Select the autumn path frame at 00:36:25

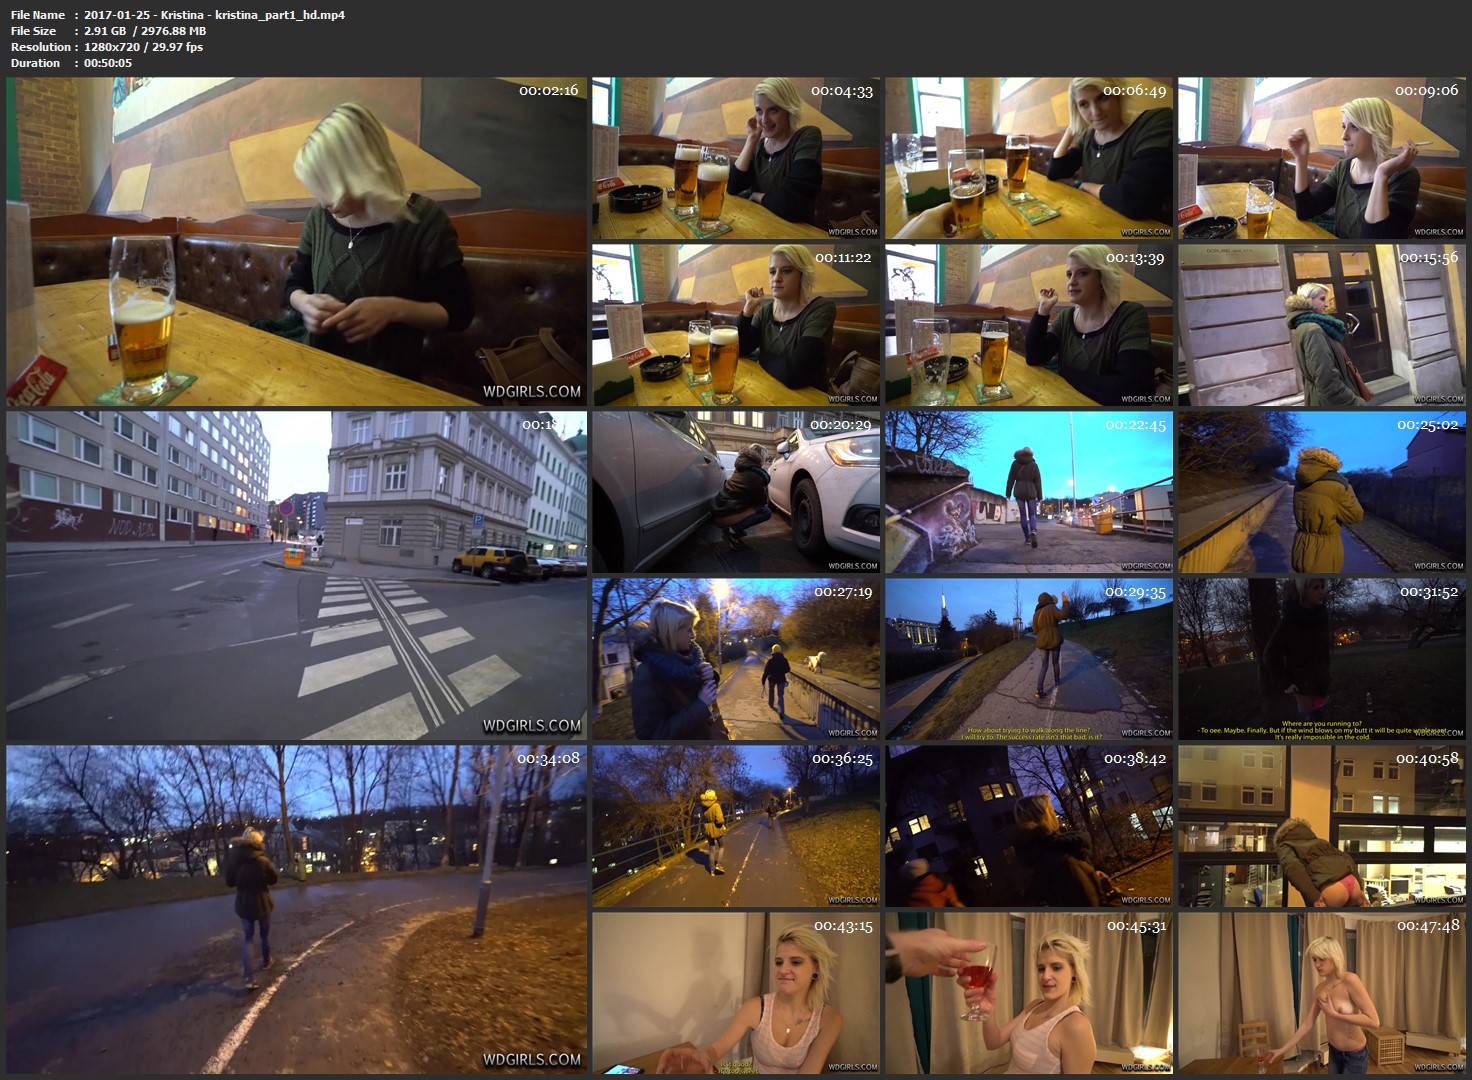[735, 826]
